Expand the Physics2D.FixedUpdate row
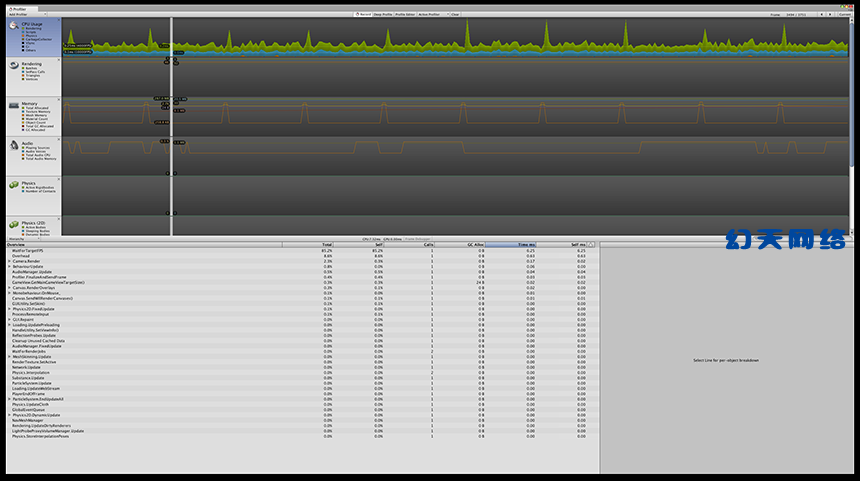Viewport: 860px width, 481px height. (x=9, y=309)
